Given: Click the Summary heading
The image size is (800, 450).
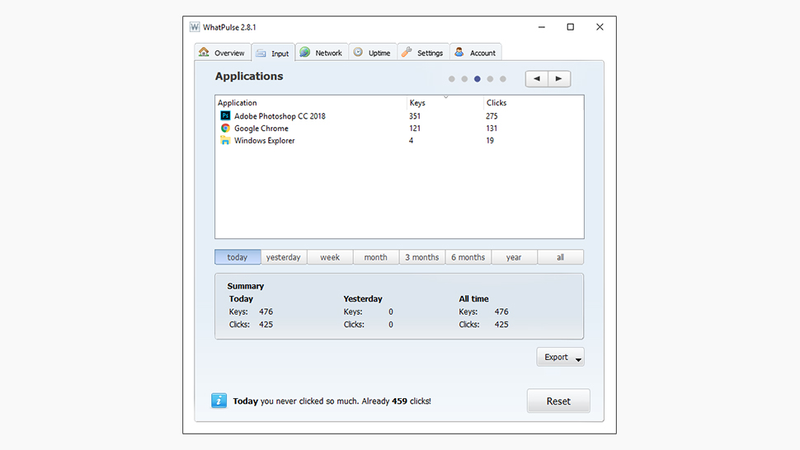Looking at the screenshot, I should [245, 286].
